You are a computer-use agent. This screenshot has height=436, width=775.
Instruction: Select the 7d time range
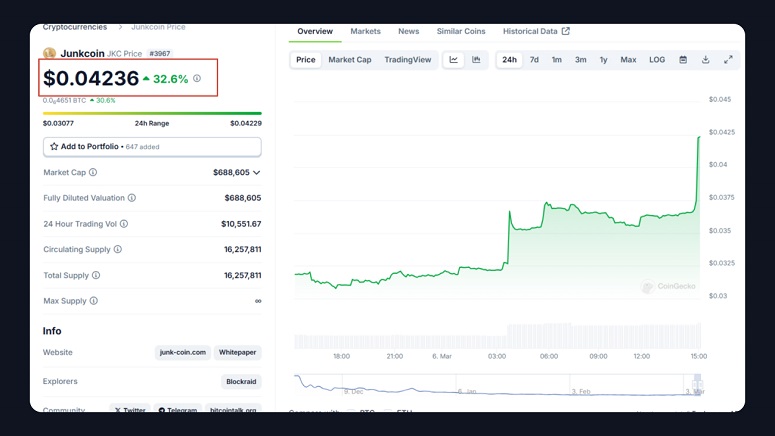534,60
